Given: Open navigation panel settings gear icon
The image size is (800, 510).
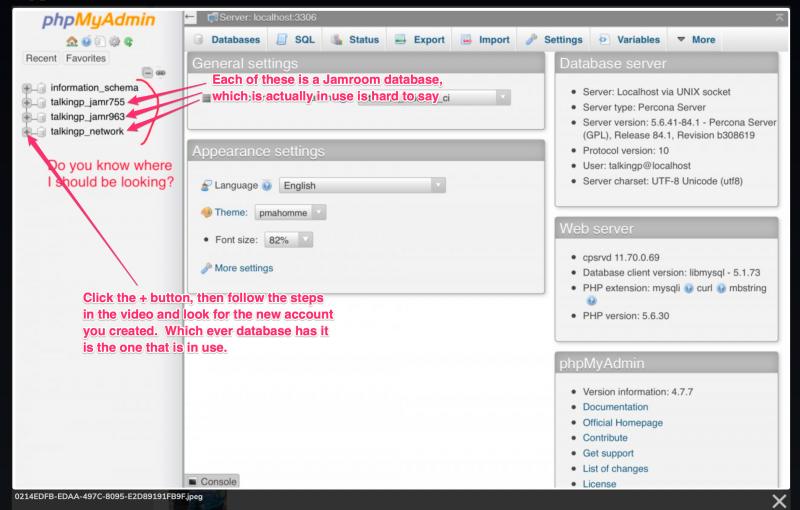Looking at the screenshot, I should (114, 41).
